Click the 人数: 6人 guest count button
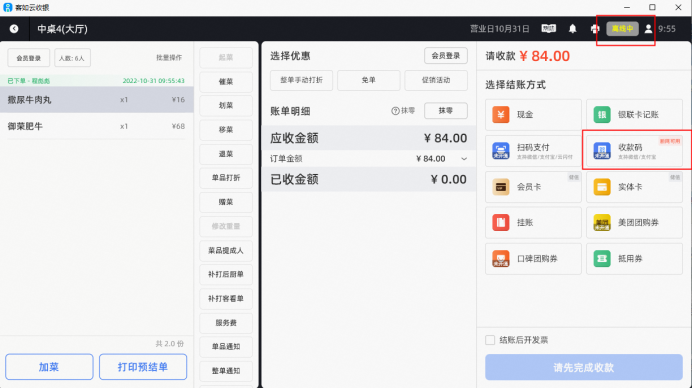 (72, 58)
